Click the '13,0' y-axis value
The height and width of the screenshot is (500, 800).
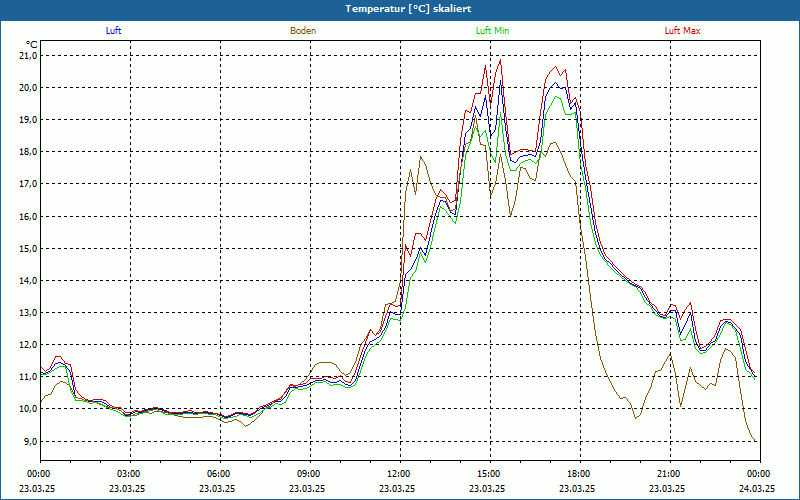coord(29,313)
